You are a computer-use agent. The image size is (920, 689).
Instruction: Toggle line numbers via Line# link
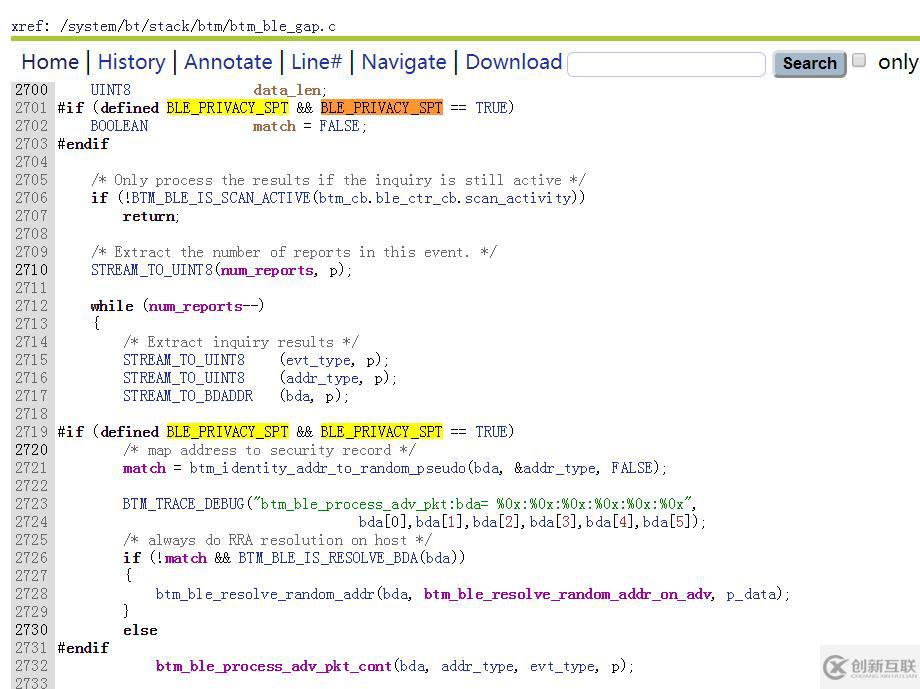point(316,62)
